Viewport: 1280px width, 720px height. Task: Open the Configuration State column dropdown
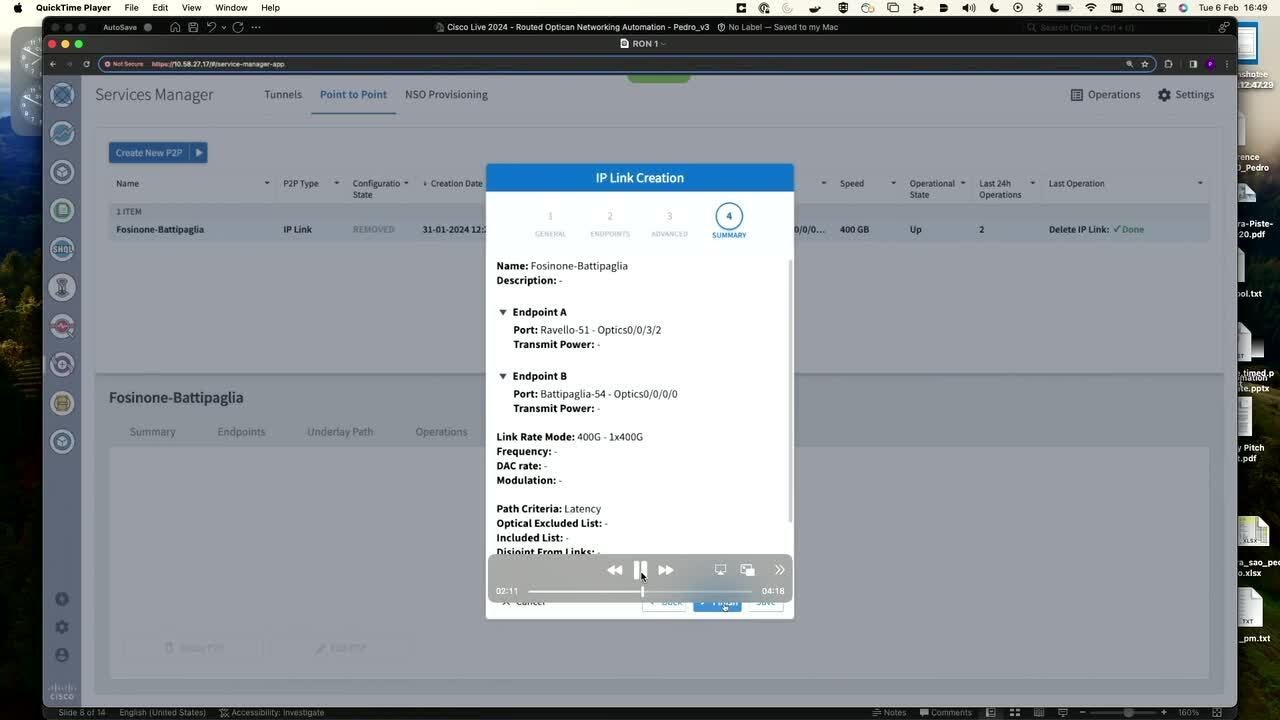(x=406, y=183)
